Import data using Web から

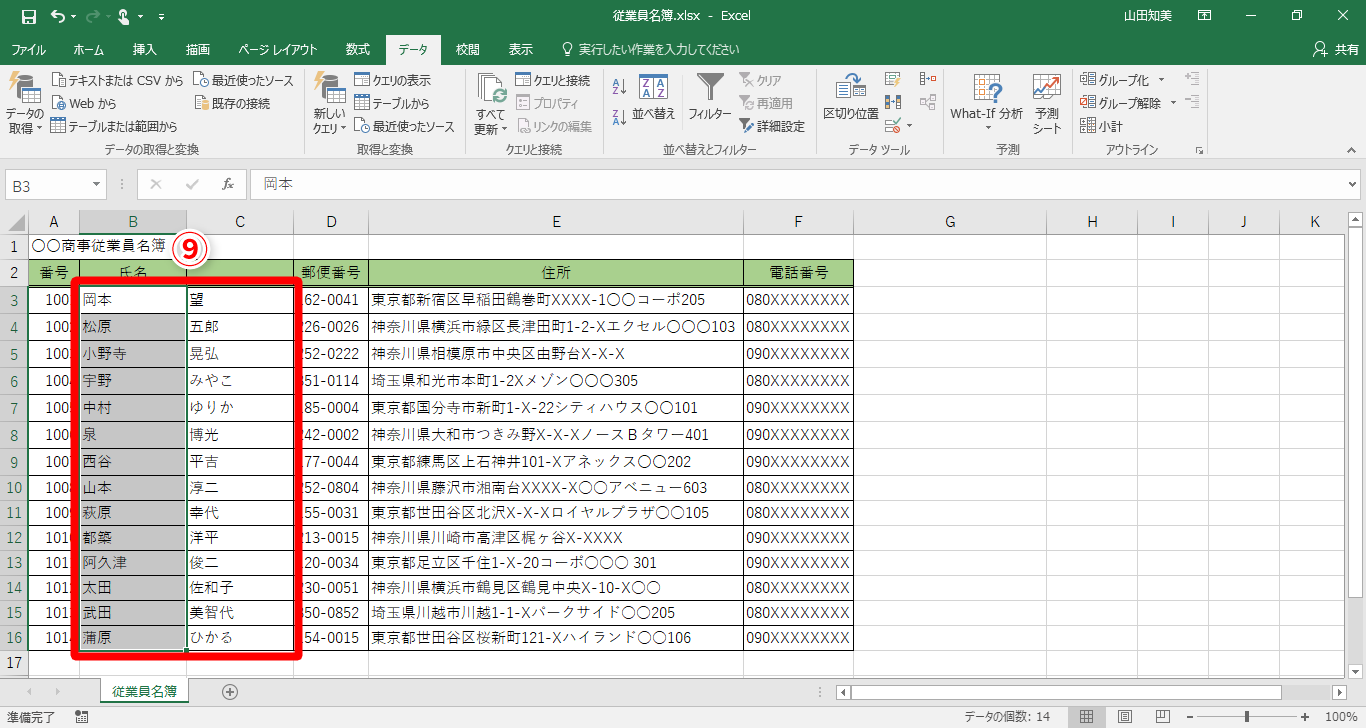coord(84,103)
